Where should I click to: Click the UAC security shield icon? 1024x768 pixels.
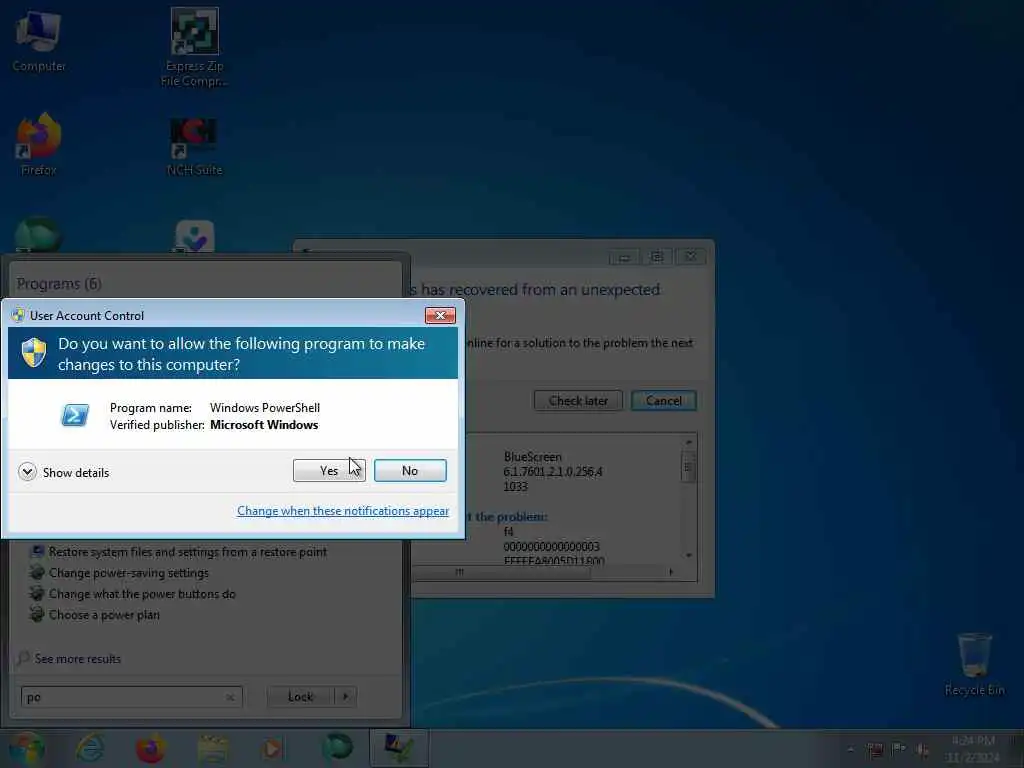pyautogui.click(x=34, y=353)
